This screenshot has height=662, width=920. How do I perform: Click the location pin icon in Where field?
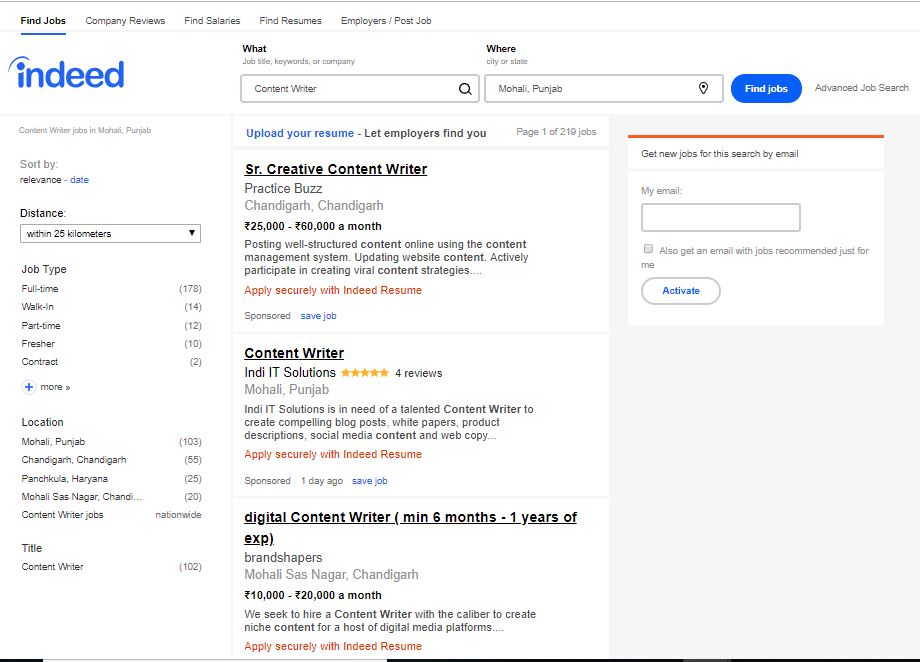[x=703, y=88]
